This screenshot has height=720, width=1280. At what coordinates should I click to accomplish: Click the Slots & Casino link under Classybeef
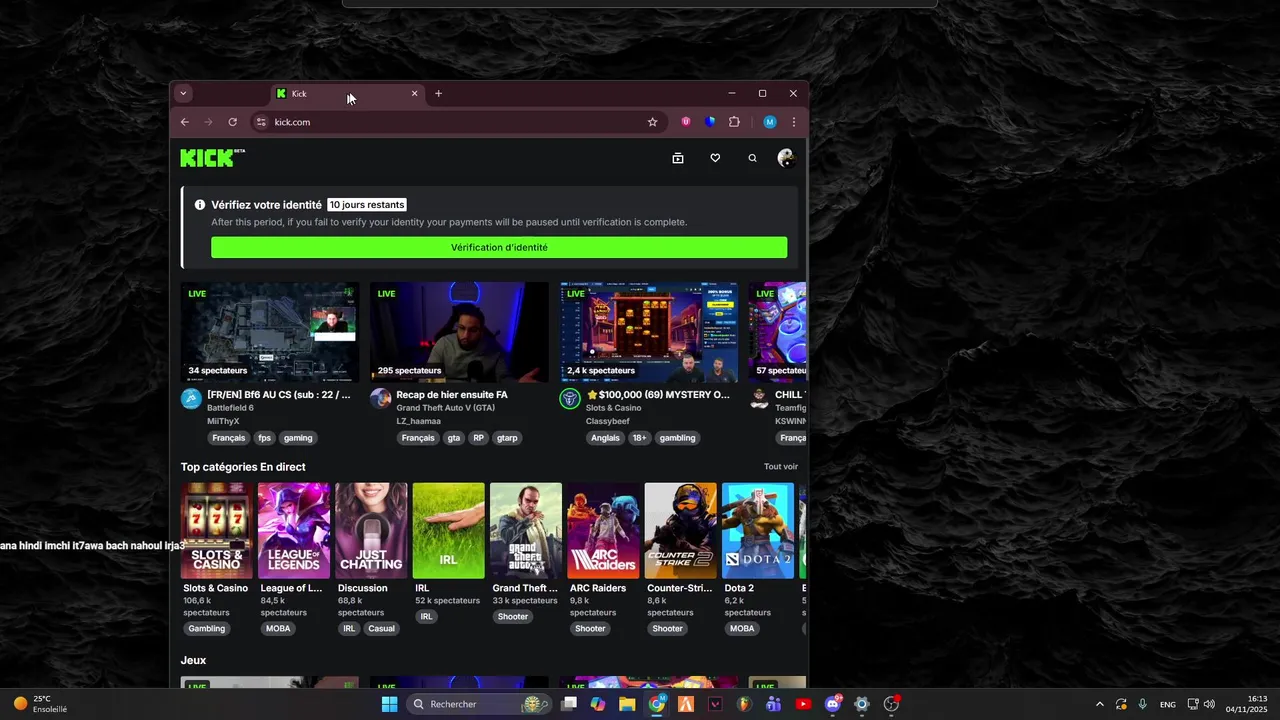click(x=613, y=408)
